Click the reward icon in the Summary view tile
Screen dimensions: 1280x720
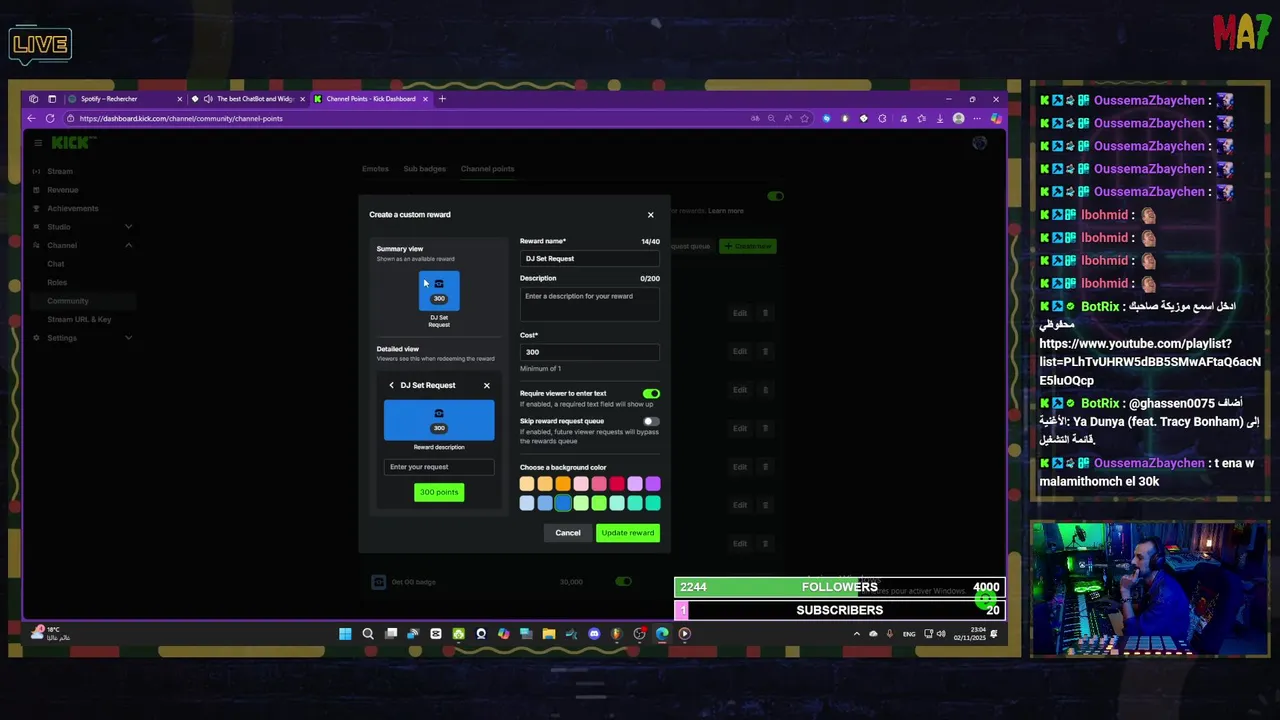pos(439,284)
